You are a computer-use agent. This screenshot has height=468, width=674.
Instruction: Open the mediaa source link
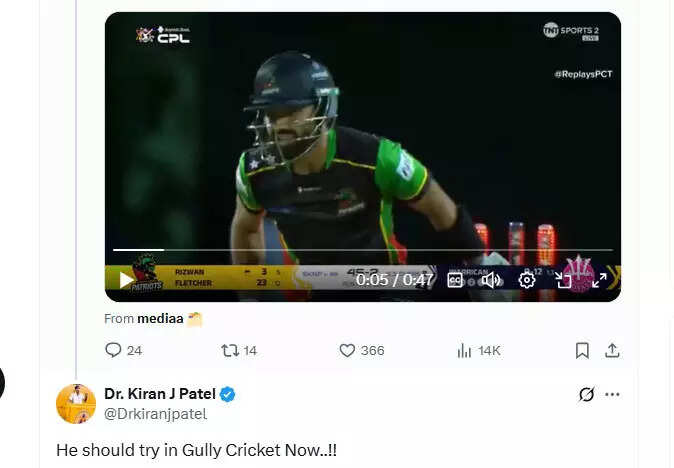pos(160,319)
